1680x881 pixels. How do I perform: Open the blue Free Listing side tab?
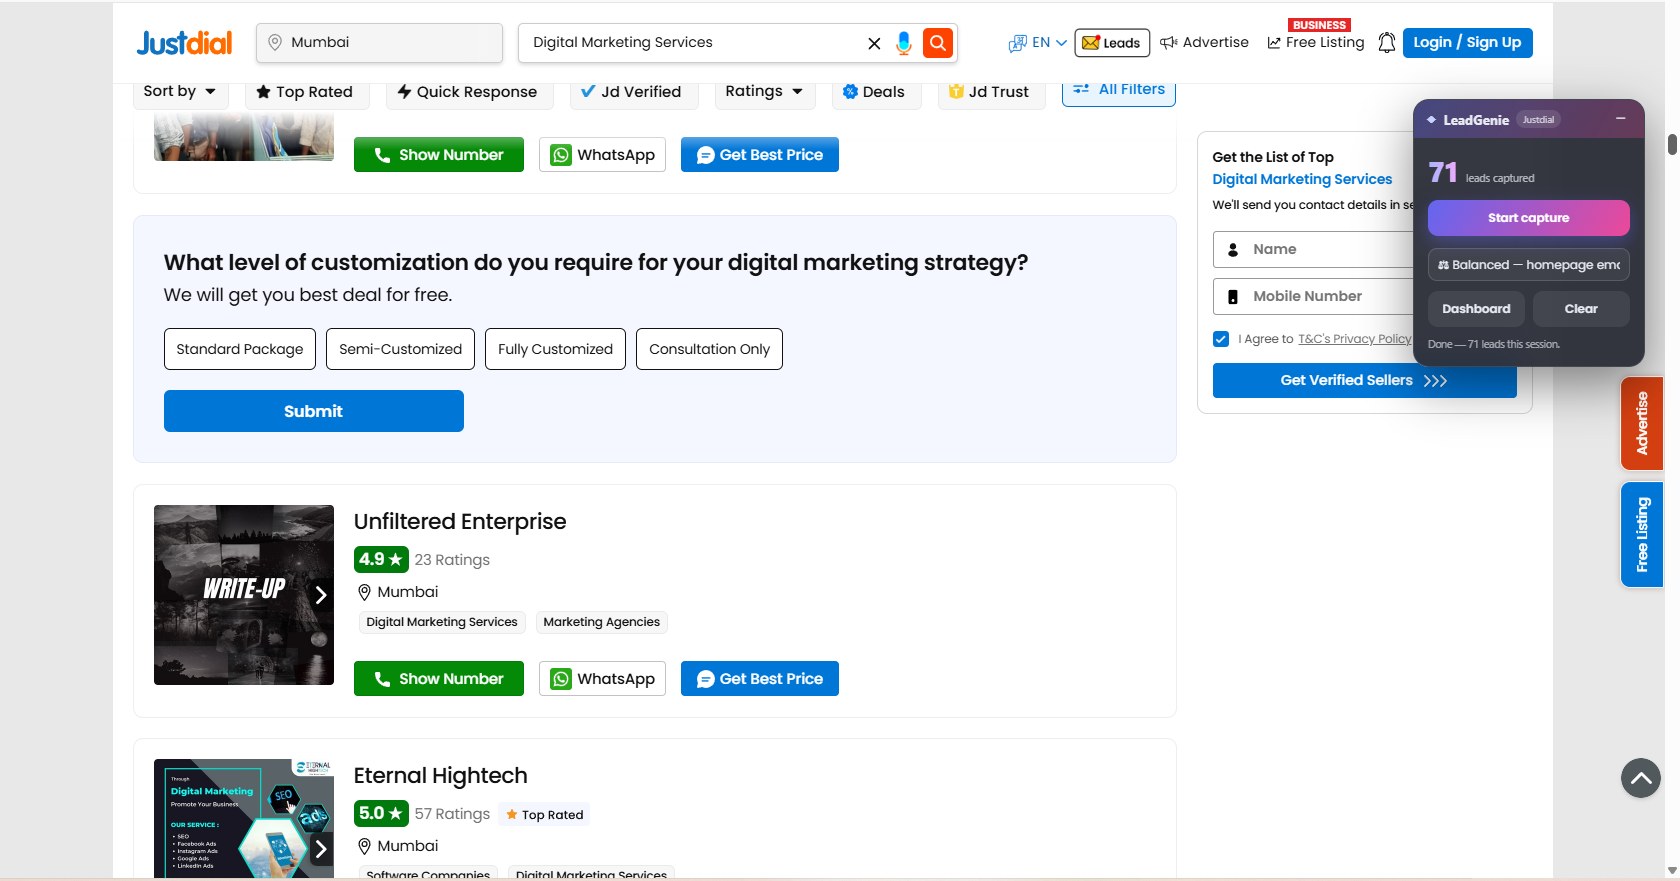pos(1642,535)
